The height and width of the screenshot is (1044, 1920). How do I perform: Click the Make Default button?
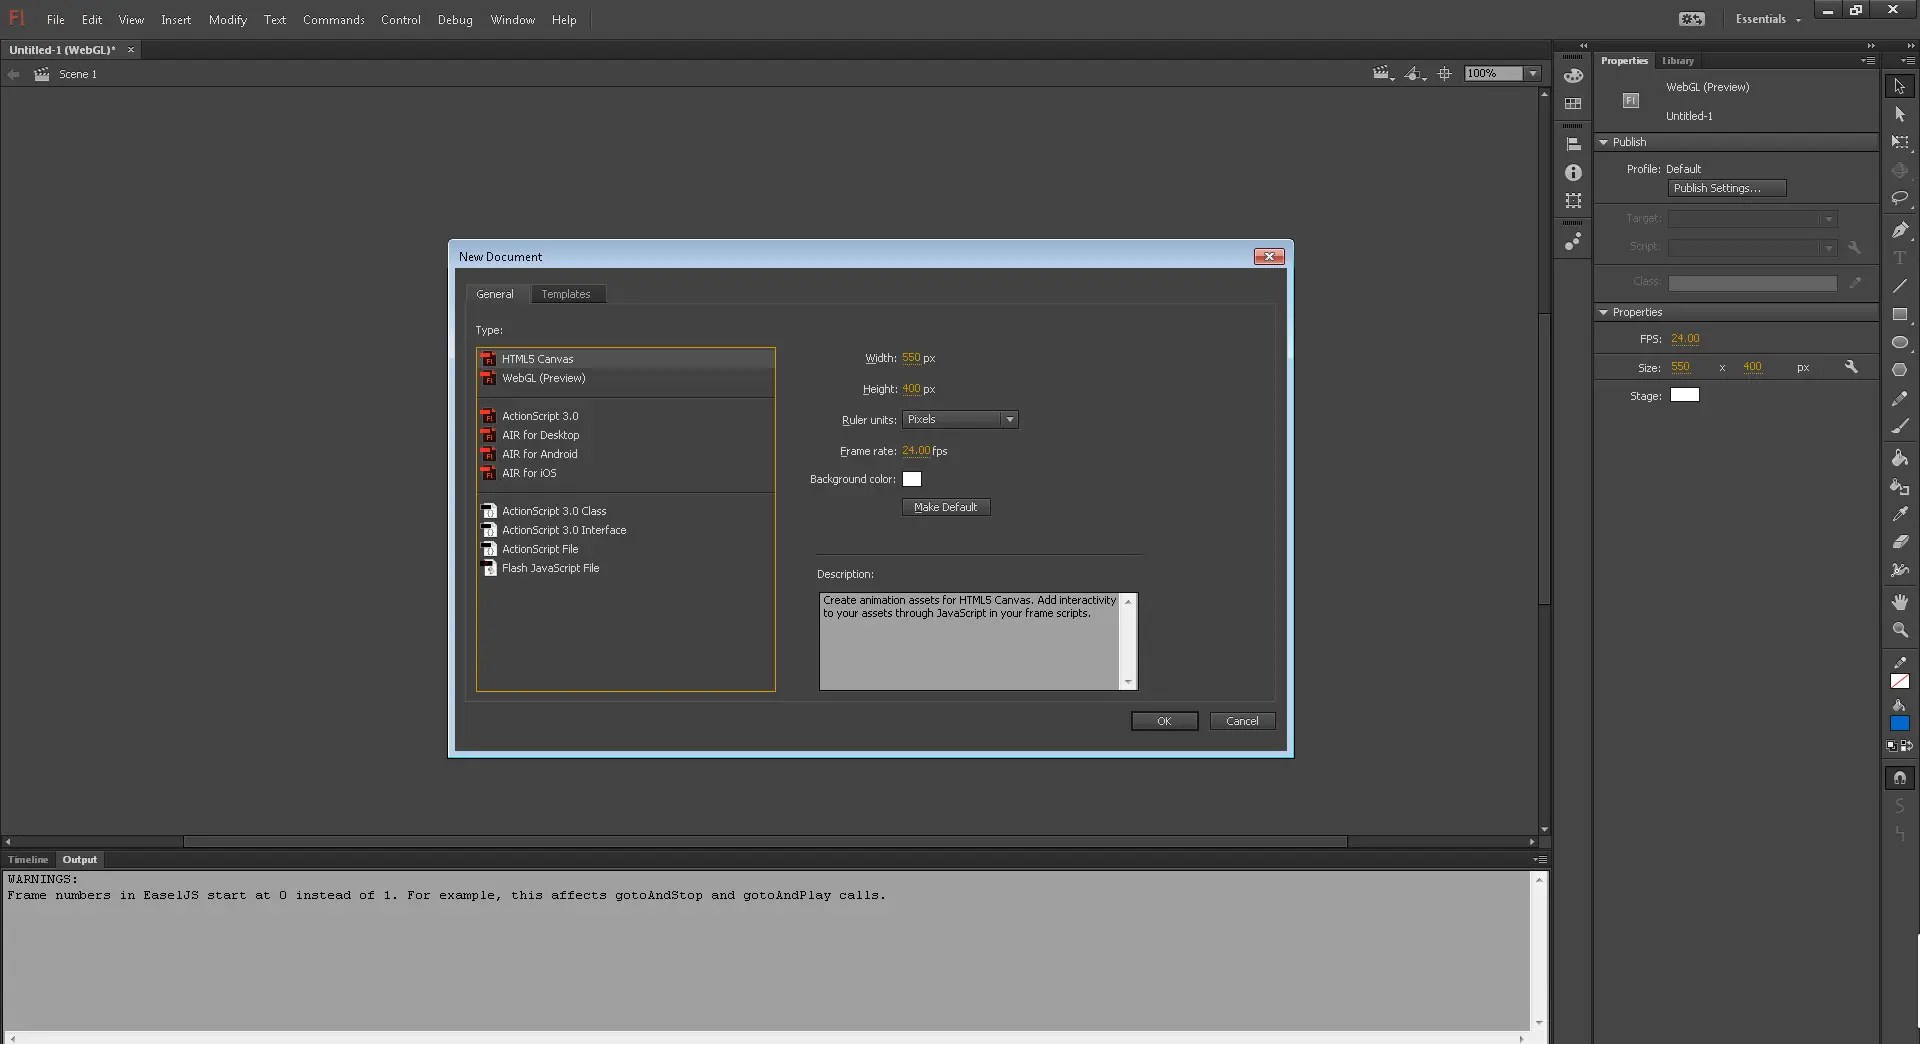[945, 507]
